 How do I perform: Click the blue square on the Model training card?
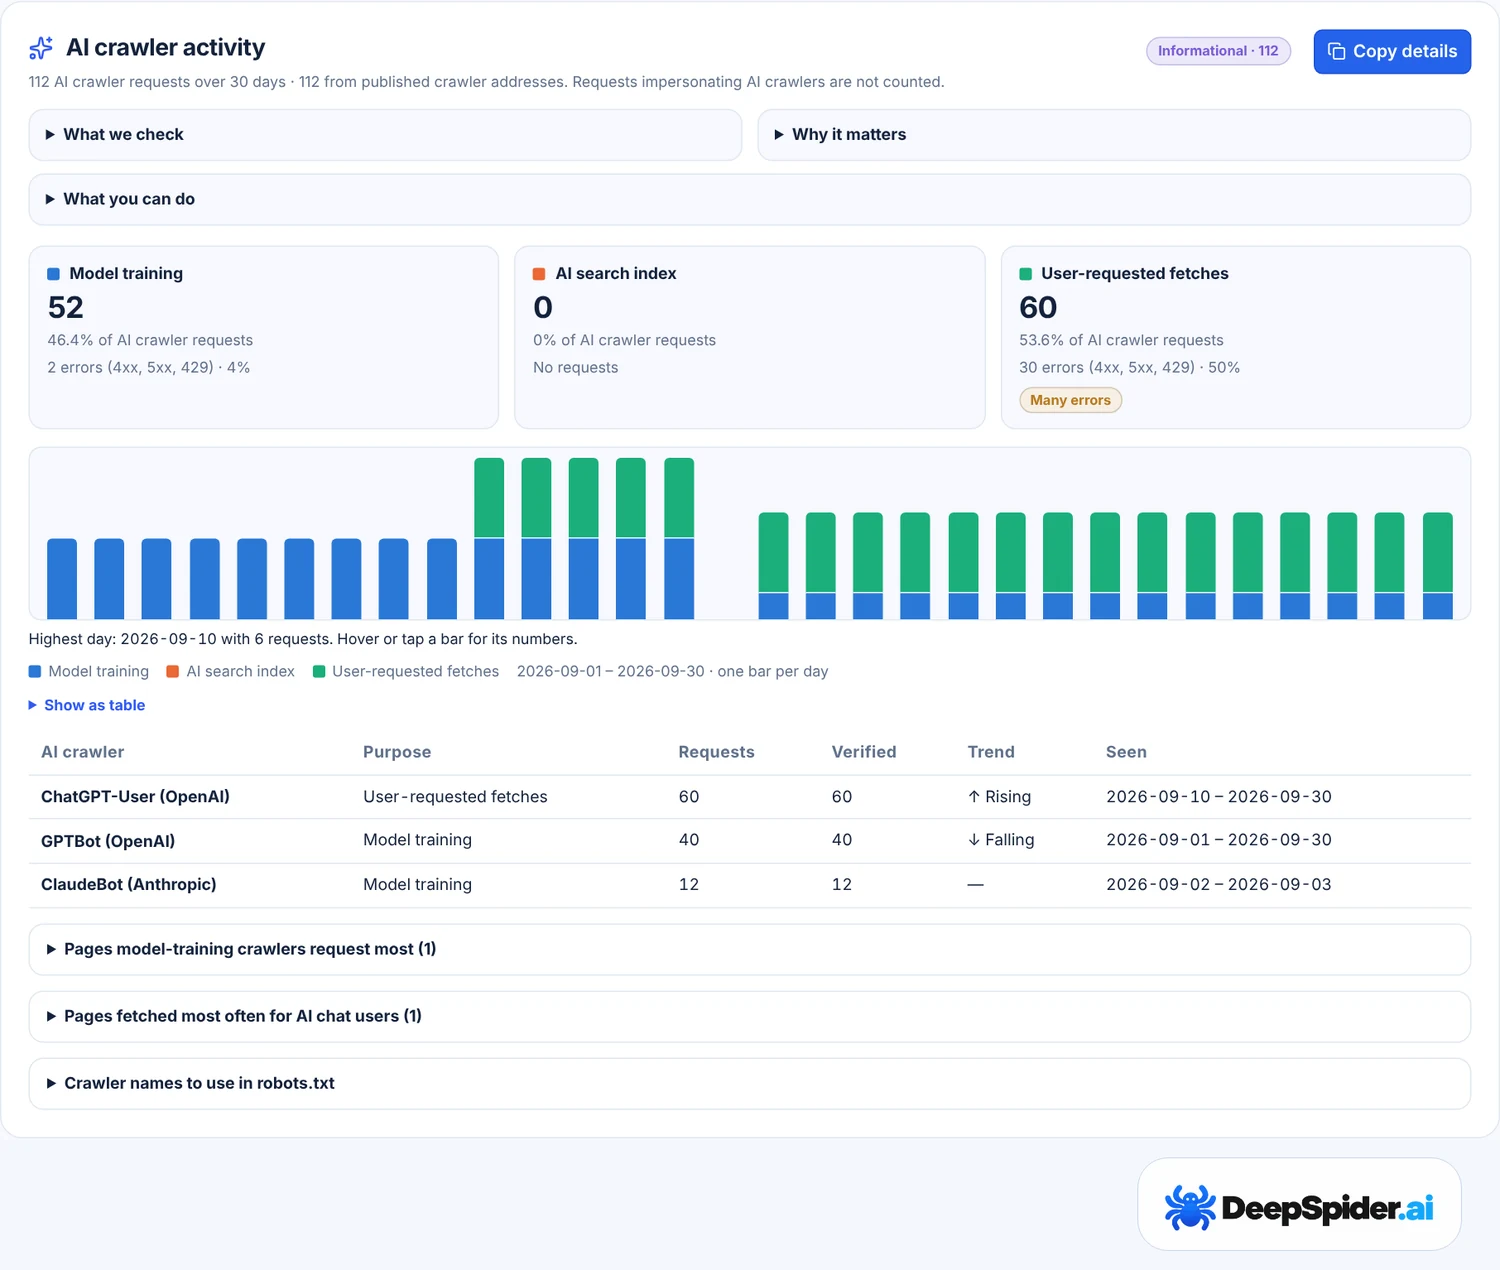[54, 274]
